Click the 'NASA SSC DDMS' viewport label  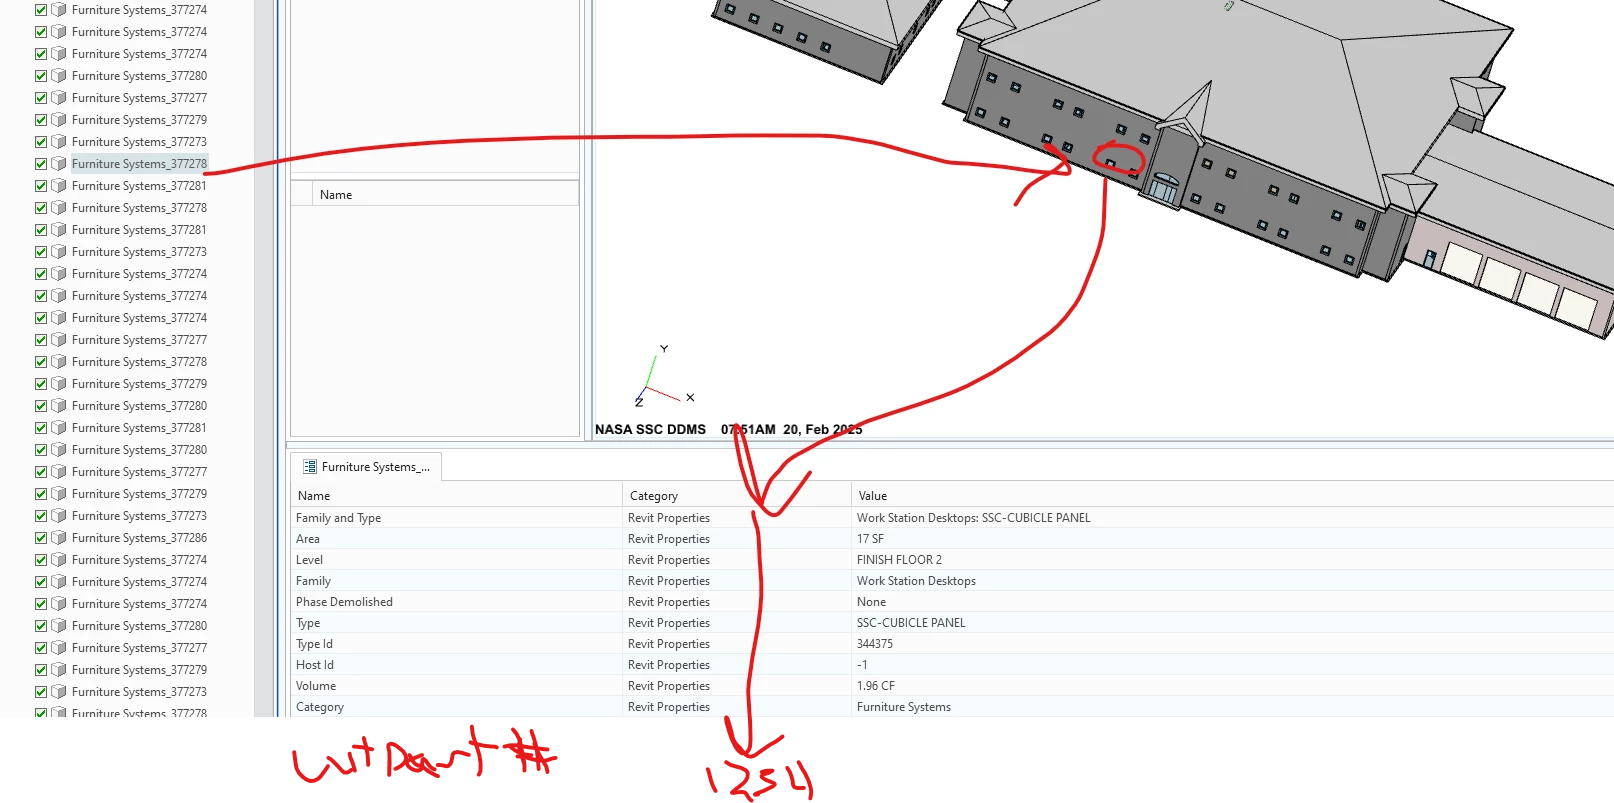pos(650,429)
